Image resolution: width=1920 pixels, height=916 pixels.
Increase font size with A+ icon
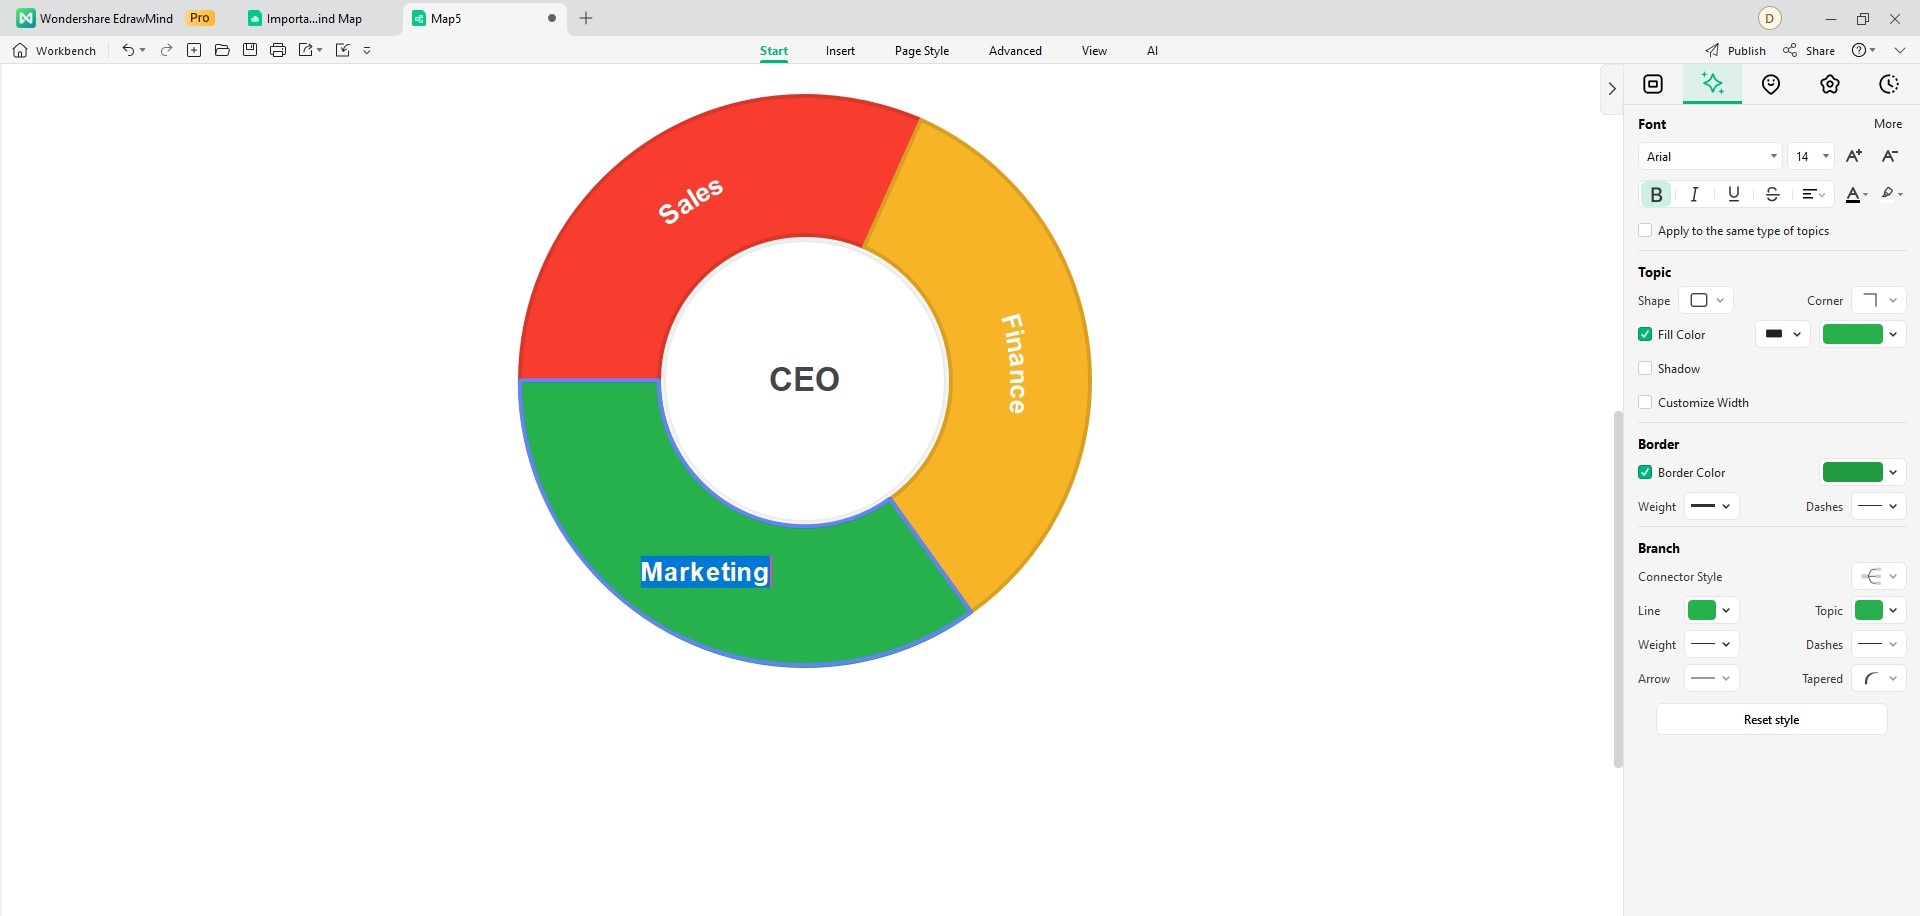point(1854,156)
